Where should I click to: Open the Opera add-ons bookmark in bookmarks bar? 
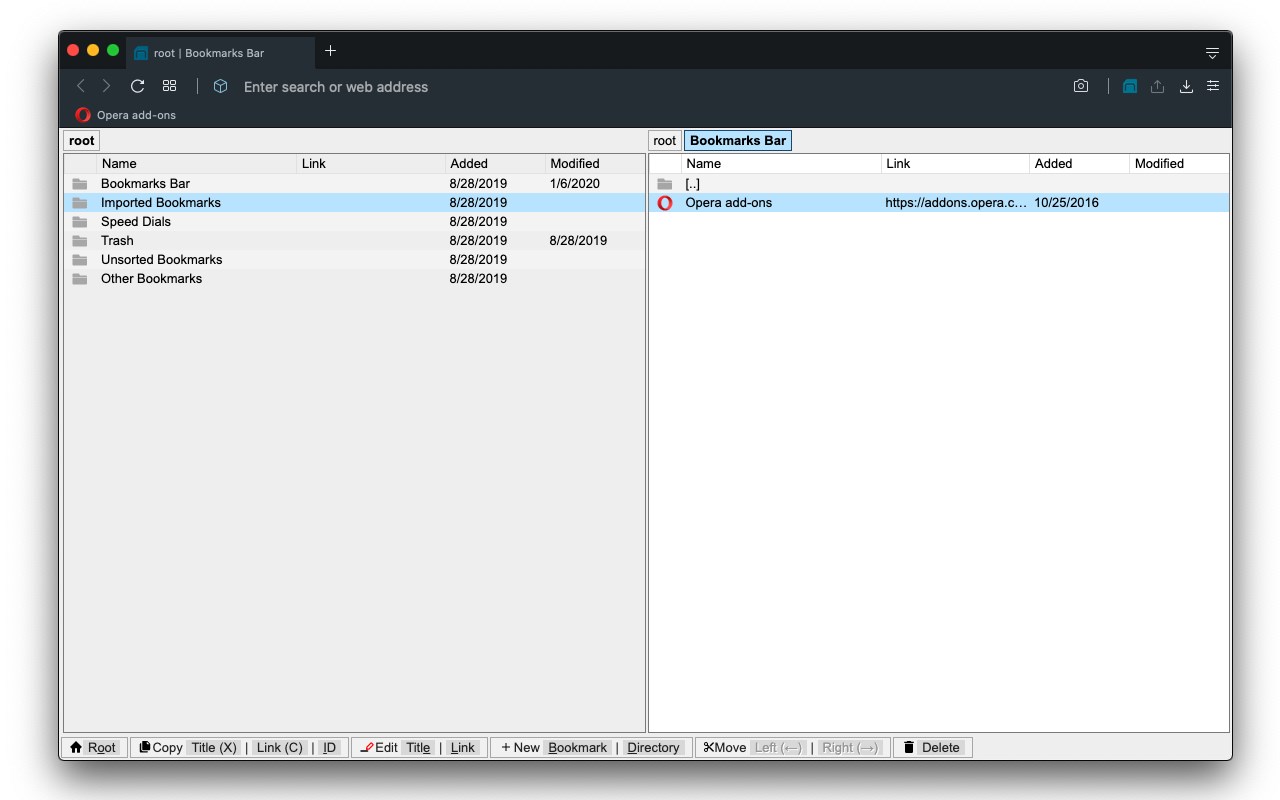pyautogui.click(x=126, y=115)
